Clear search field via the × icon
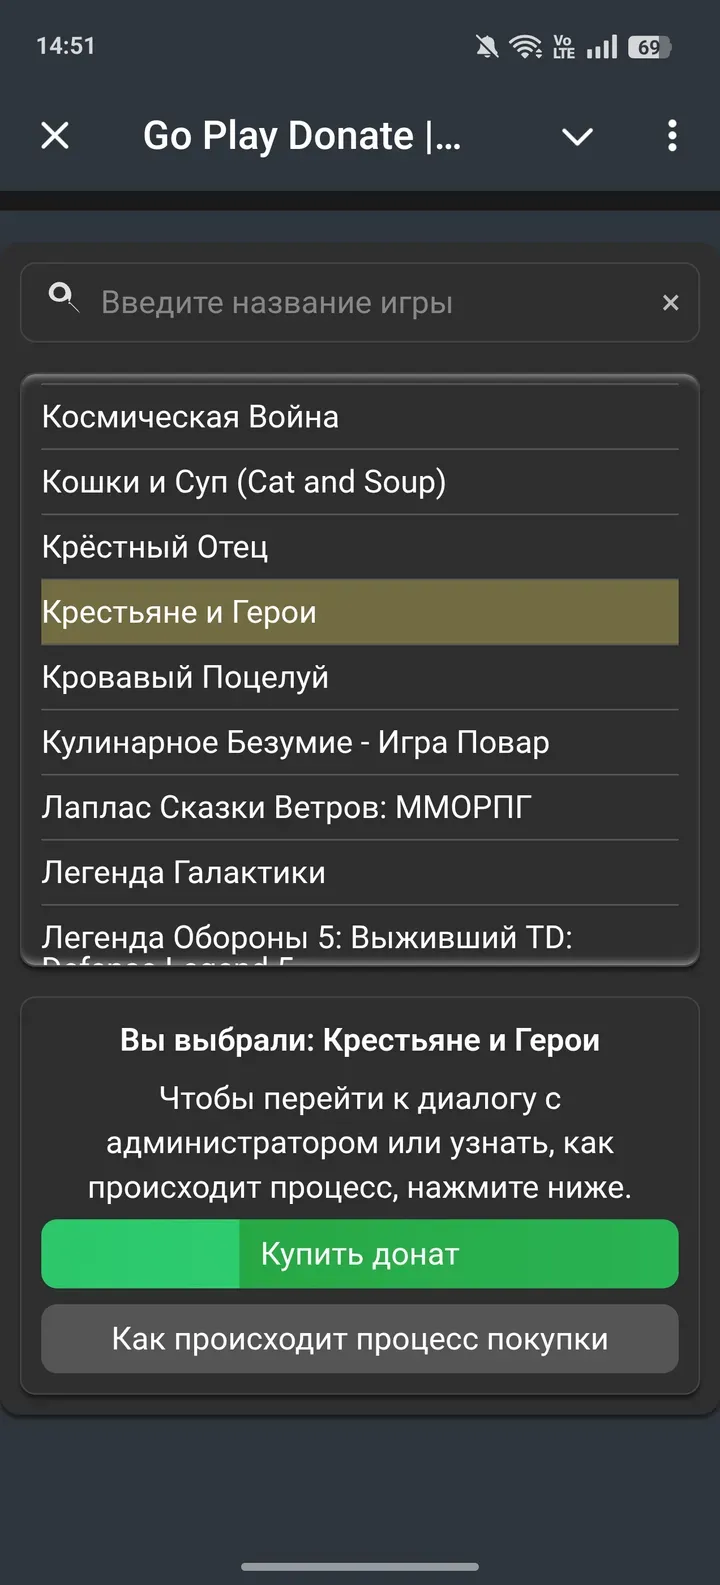 (670, 302)
